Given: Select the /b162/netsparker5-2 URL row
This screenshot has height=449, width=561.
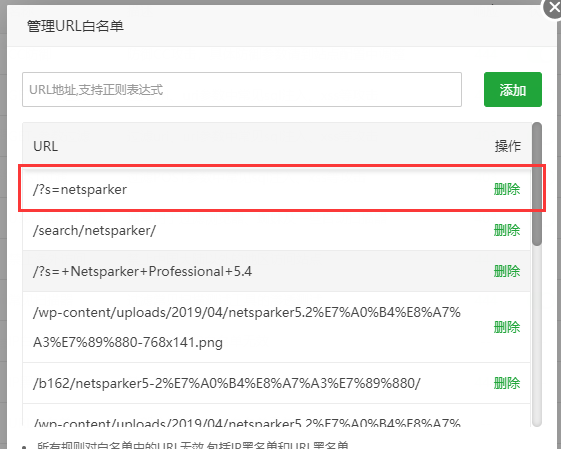Looking at the screenshot, I should tap(276, 383).
